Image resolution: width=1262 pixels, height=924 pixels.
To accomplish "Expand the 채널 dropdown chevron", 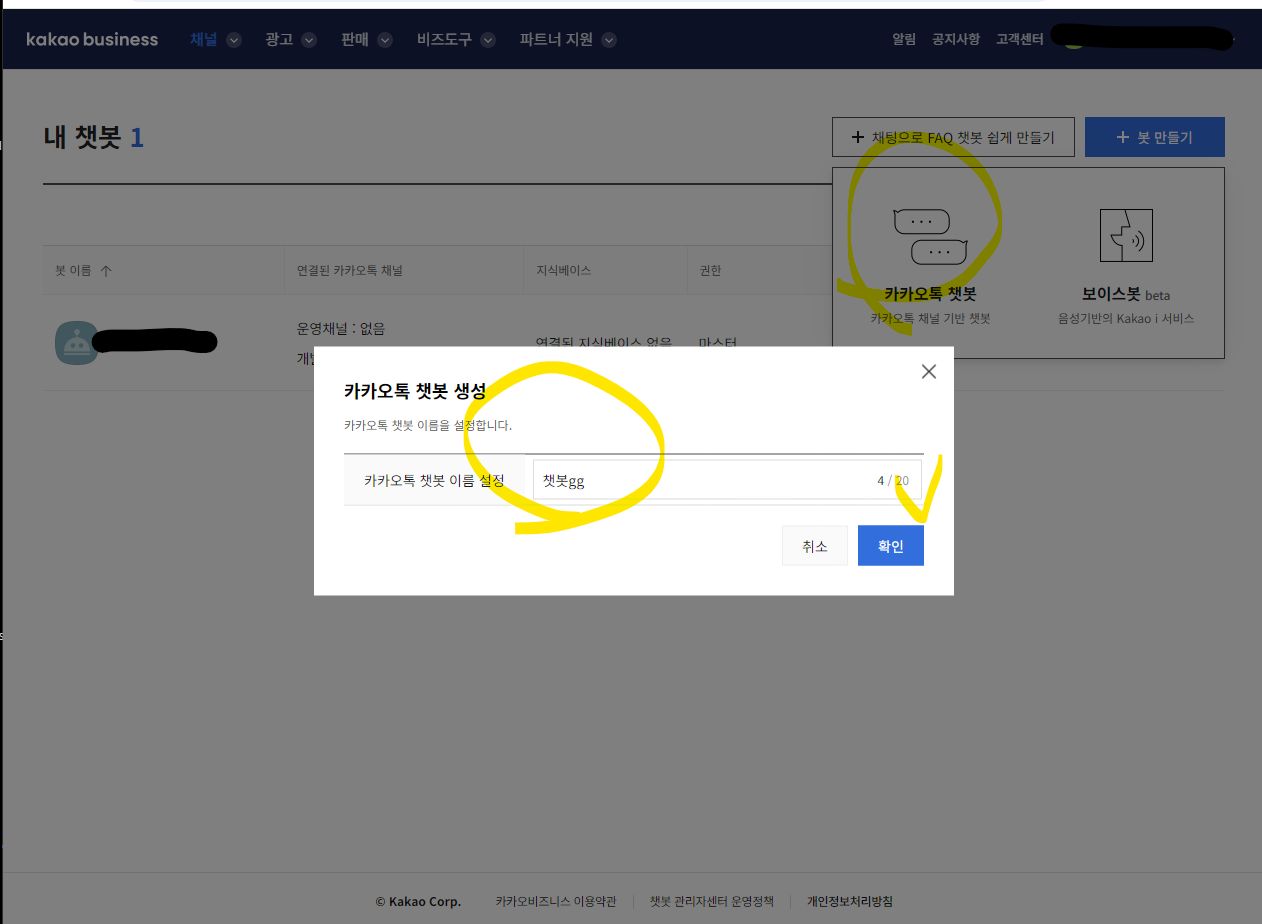I will [x=234, y=40].
